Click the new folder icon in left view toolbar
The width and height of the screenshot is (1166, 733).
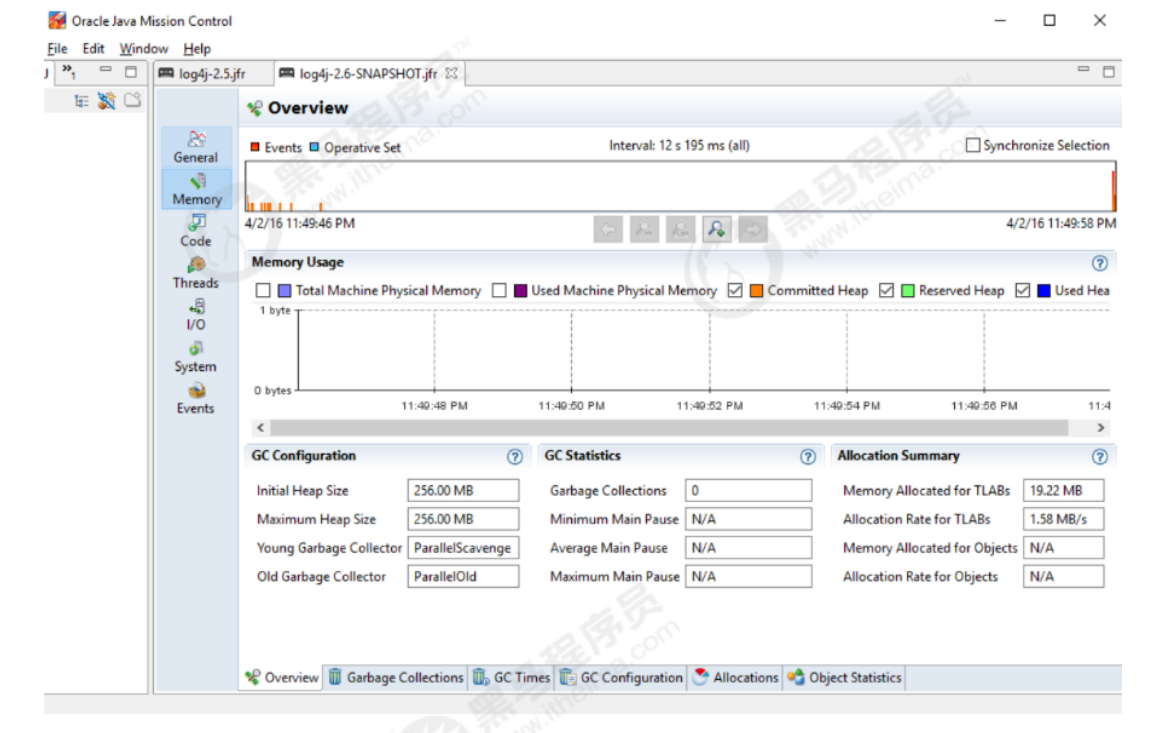tap(132, 100)
